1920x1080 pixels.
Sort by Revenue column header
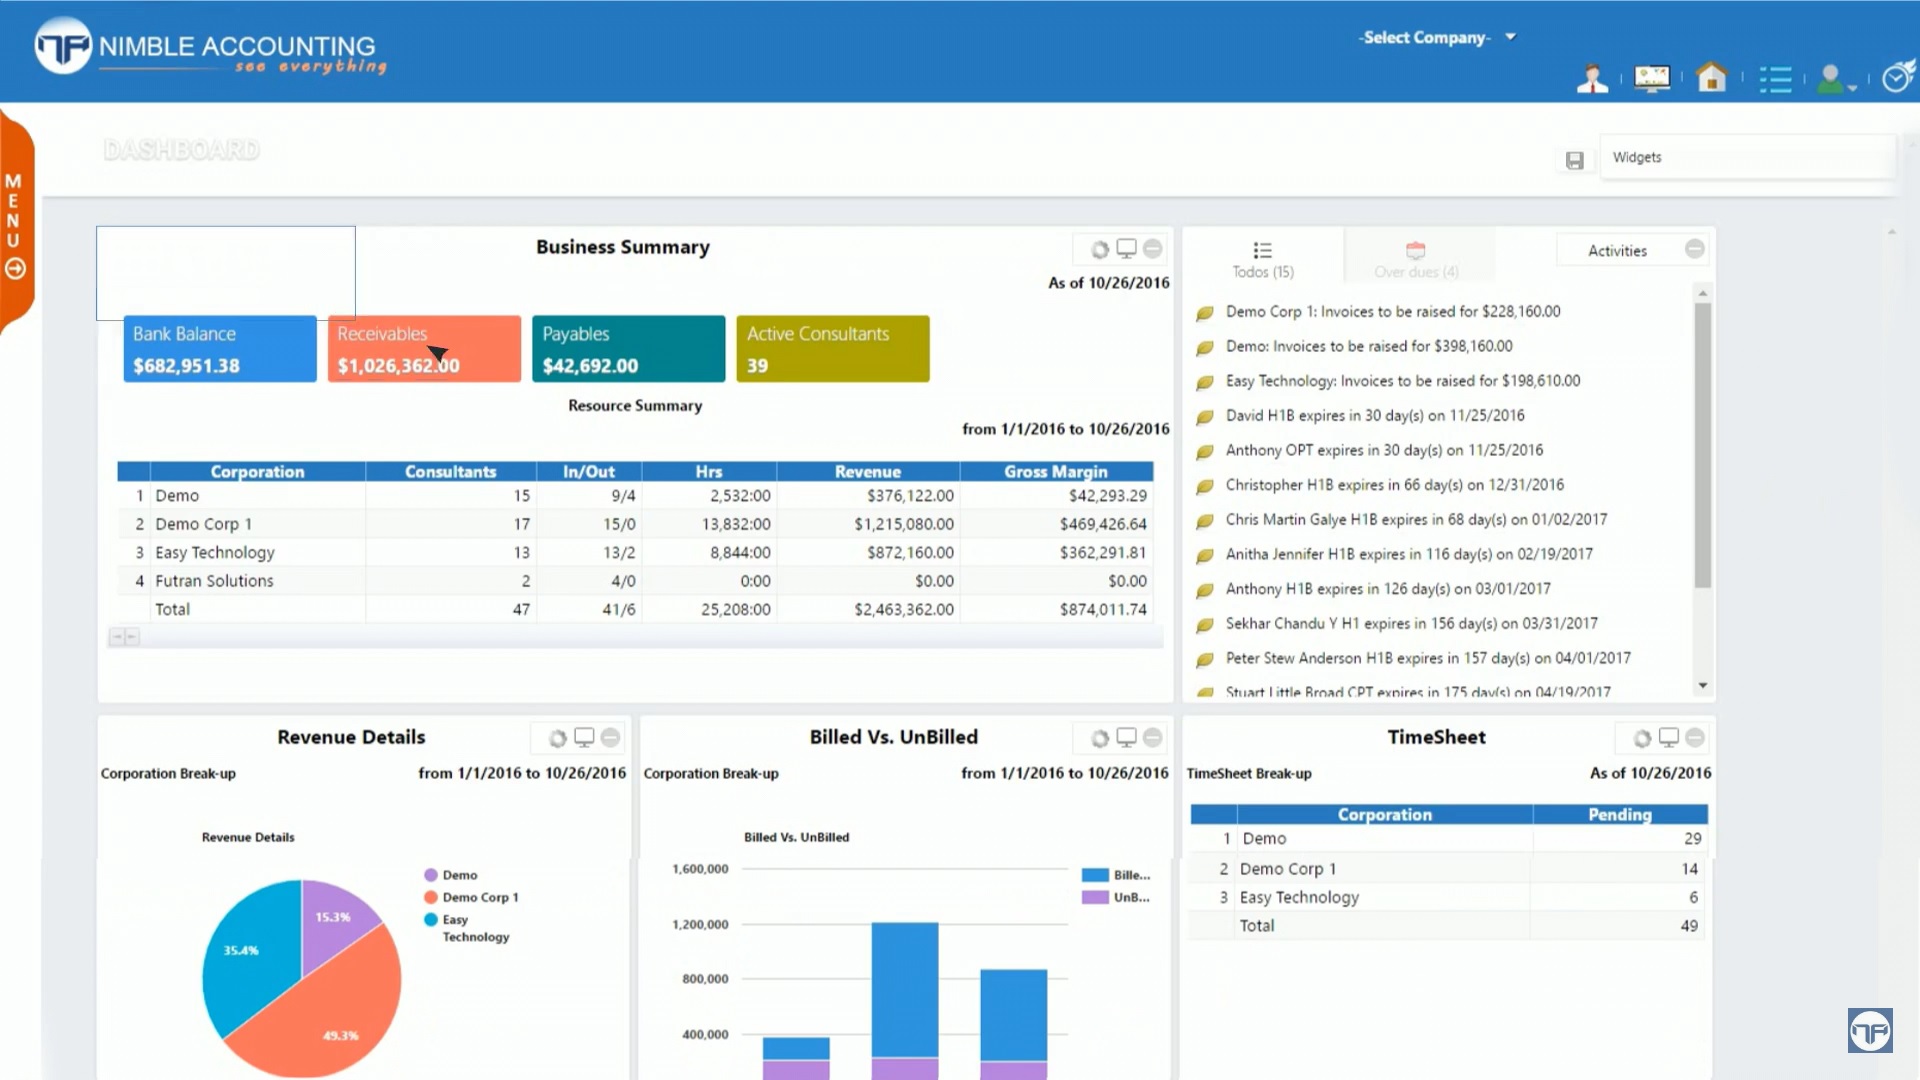[x=868, y=472]
